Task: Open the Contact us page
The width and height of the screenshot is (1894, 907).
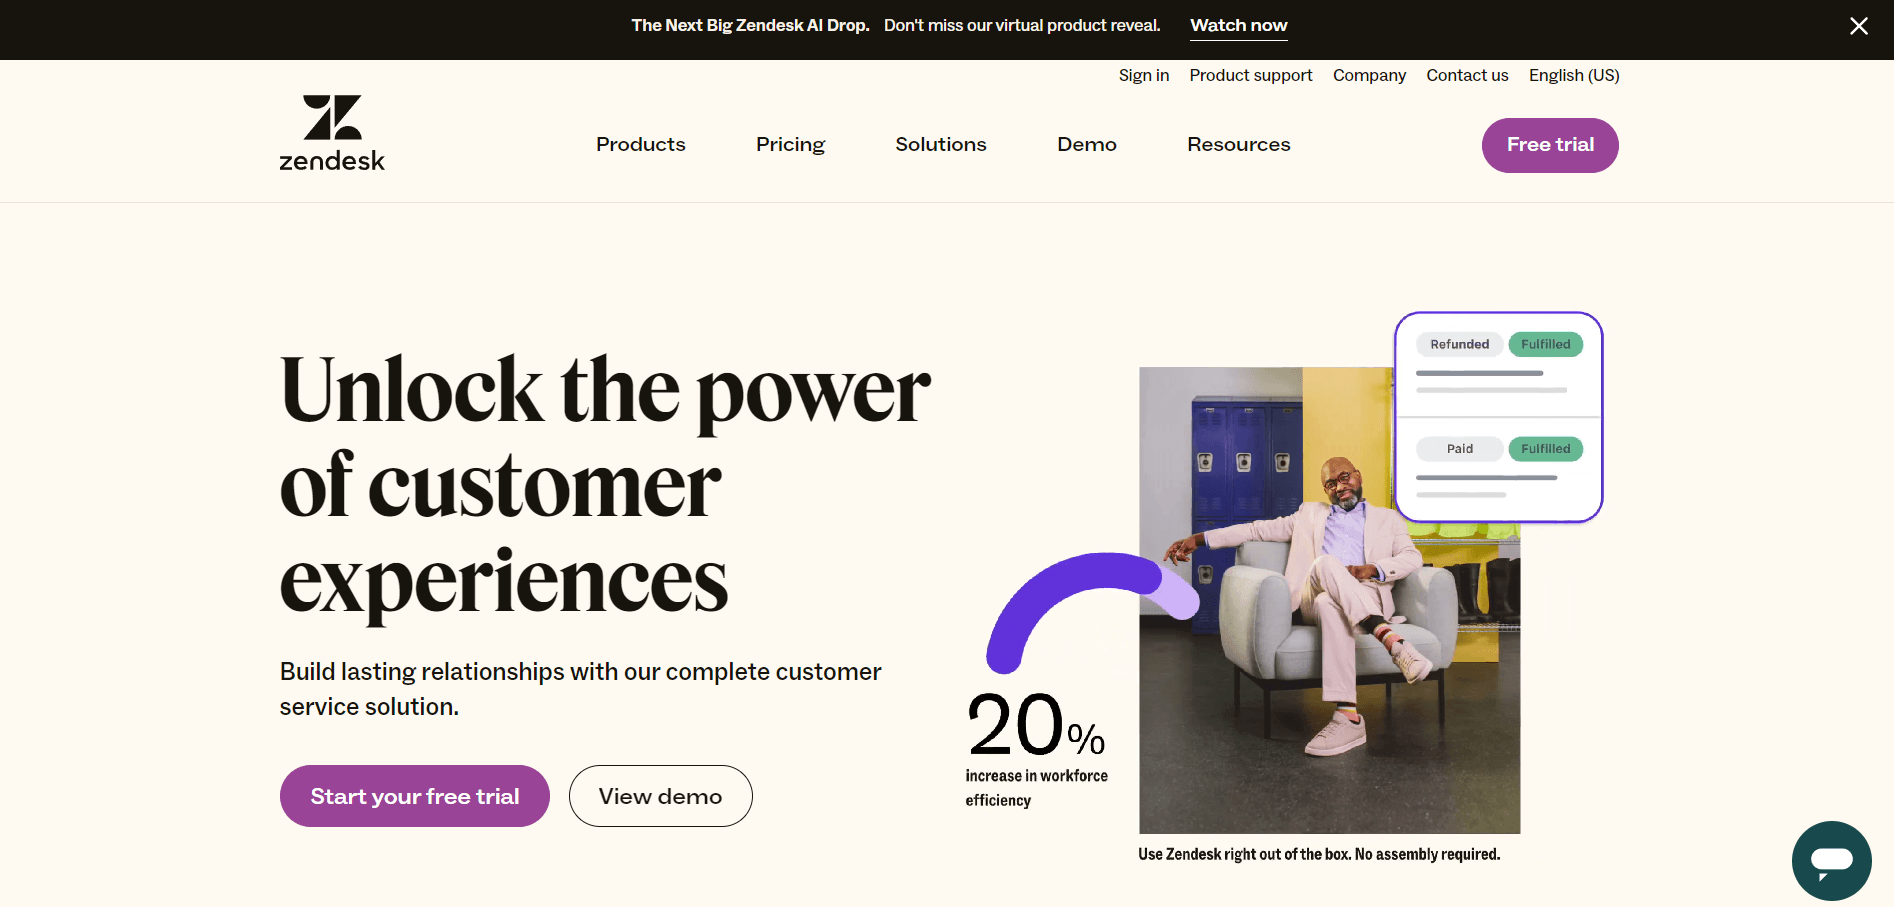Action: click(x=1466, y=75)
